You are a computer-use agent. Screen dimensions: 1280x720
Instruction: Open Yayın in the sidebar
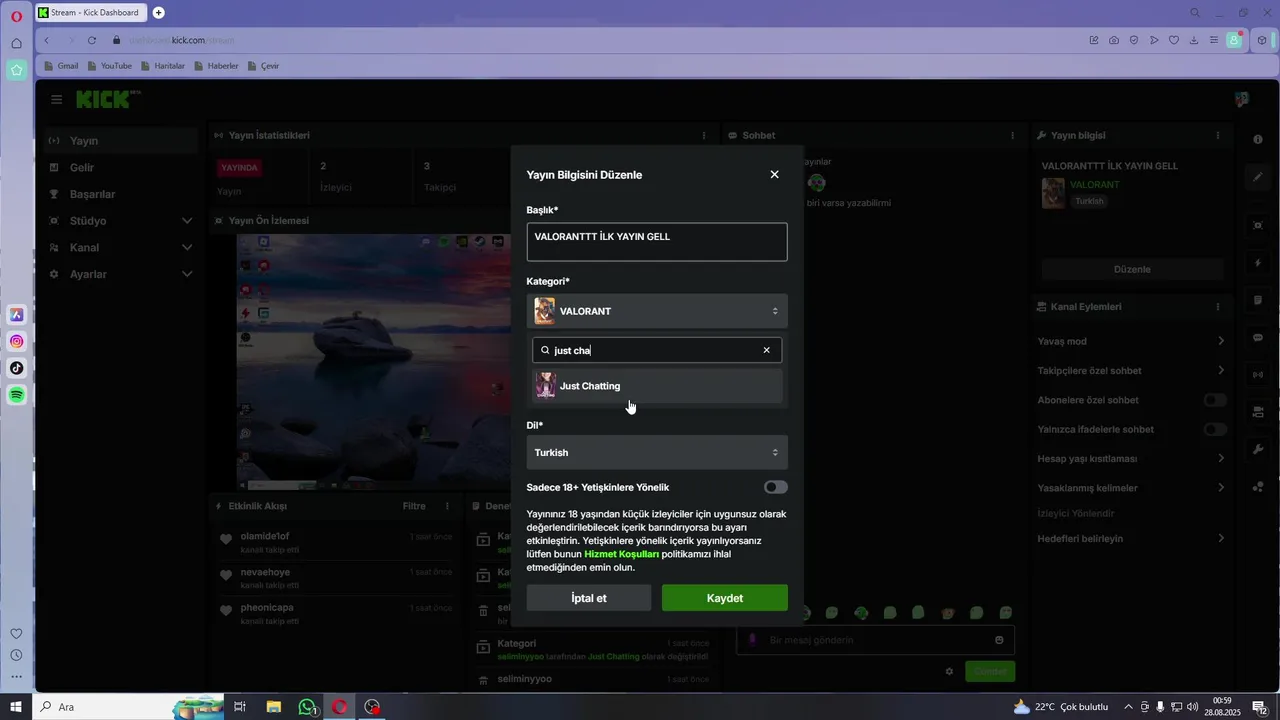point(122,141)
